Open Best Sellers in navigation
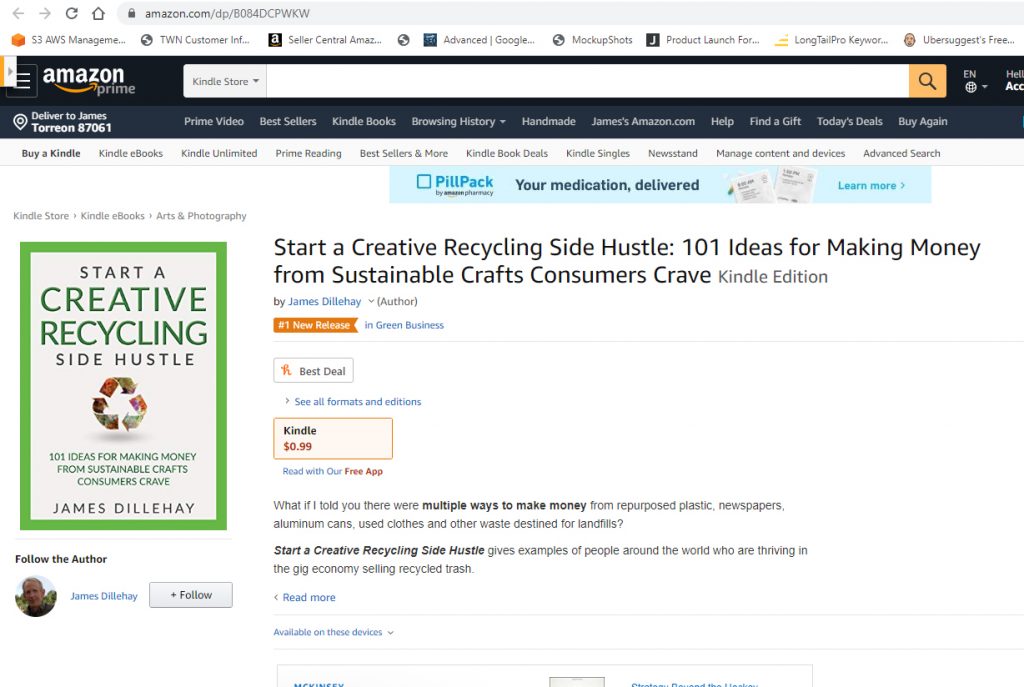This screenshot has width=1024, height=687. pos(288,121)
